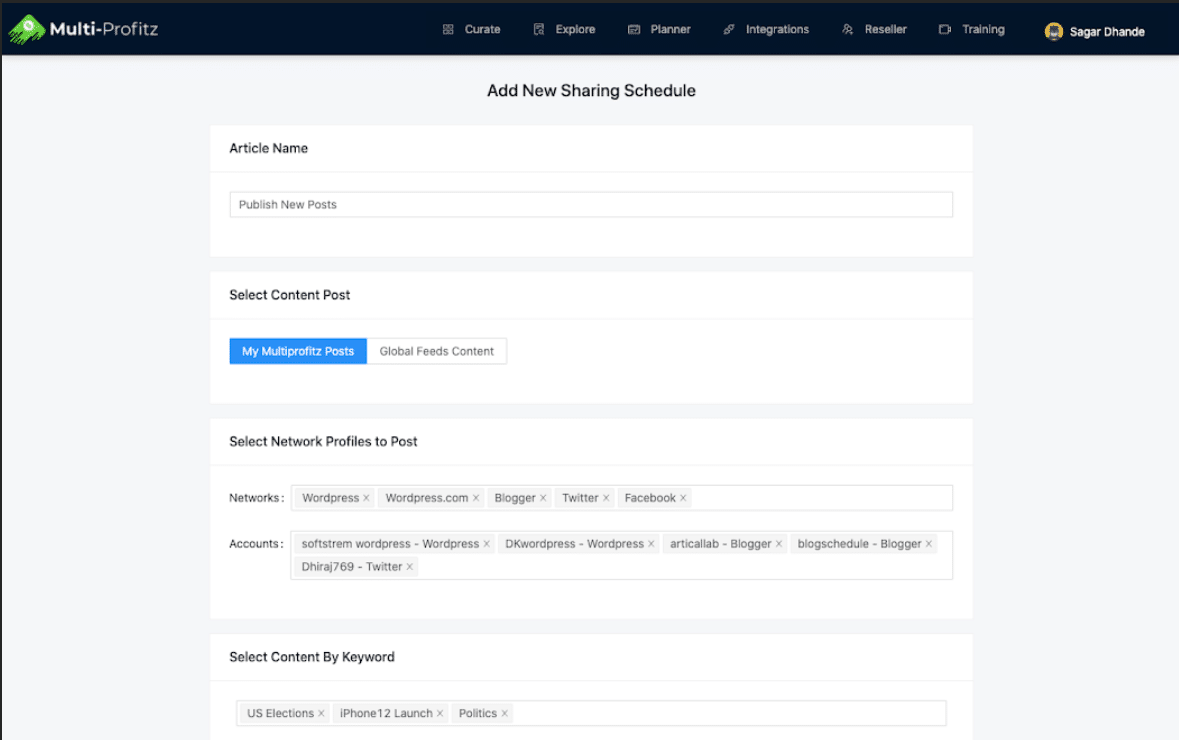Screen dimensions: 1179x740
Task: Remove the Twitter network tag
Action: click(606, 498)
